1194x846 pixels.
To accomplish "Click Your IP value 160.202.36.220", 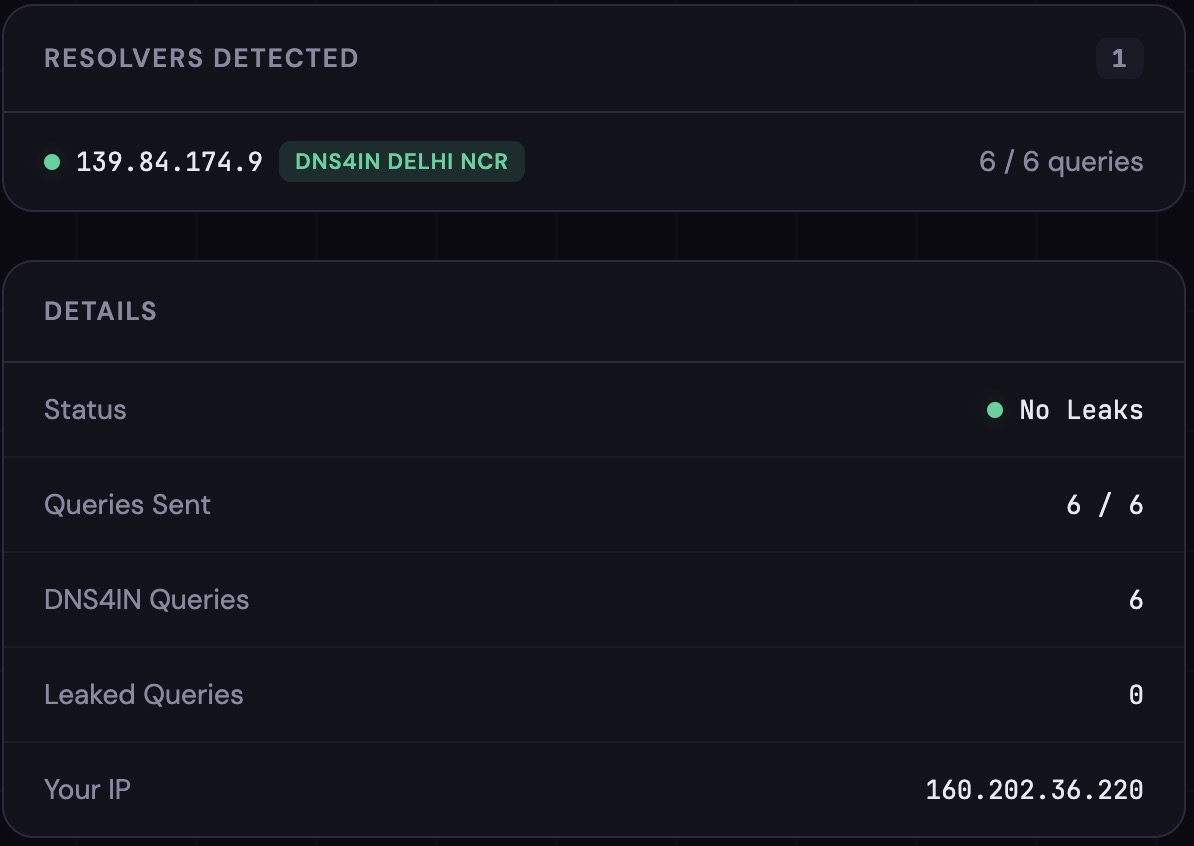I will click(x=1034, y=789).
